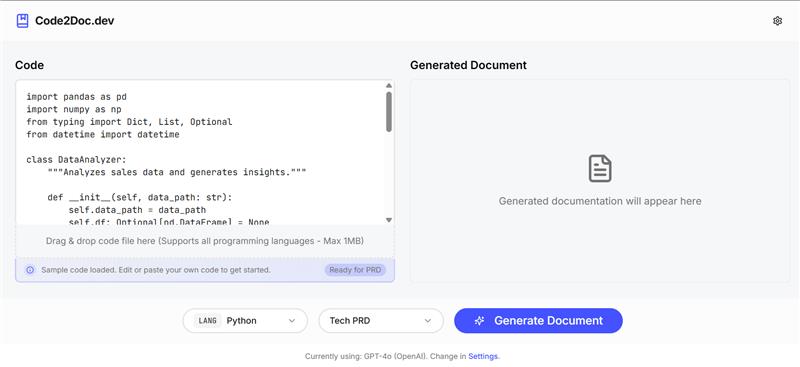Click the Ready for PRD badge
Viewport: 800px width, 367px height.
click(x=355, y=270)
